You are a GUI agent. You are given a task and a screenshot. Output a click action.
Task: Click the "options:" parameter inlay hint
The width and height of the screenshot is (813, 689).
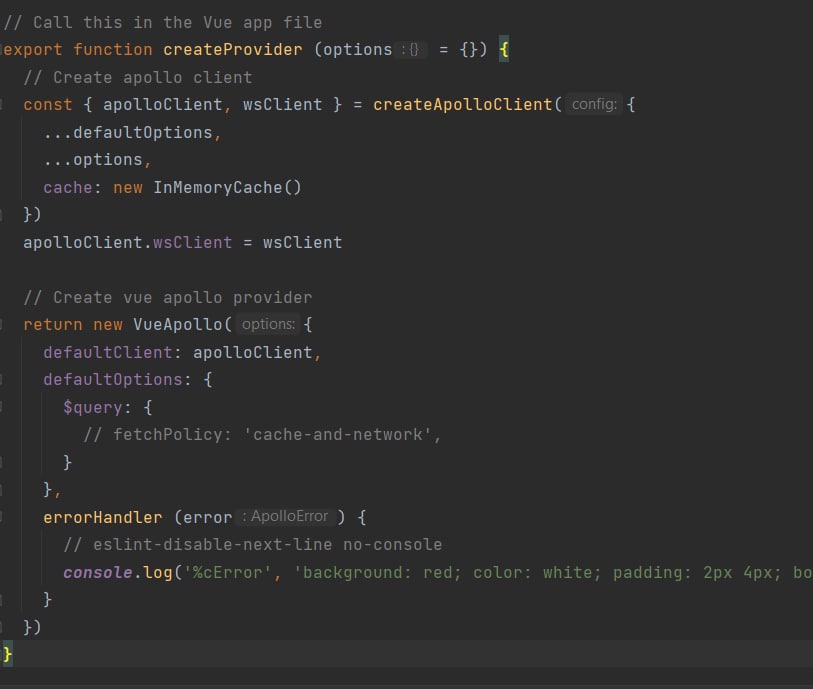268,325
